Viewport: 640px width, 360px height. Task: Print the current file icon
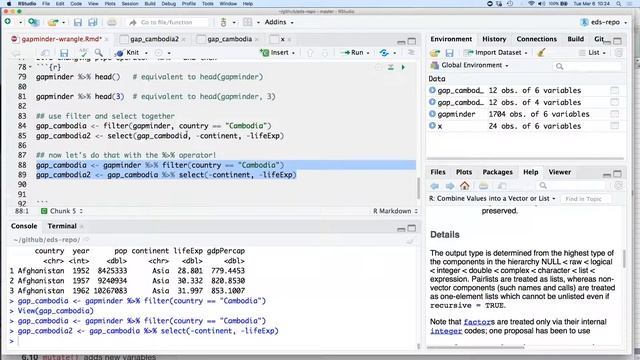(x=112, y=22)
